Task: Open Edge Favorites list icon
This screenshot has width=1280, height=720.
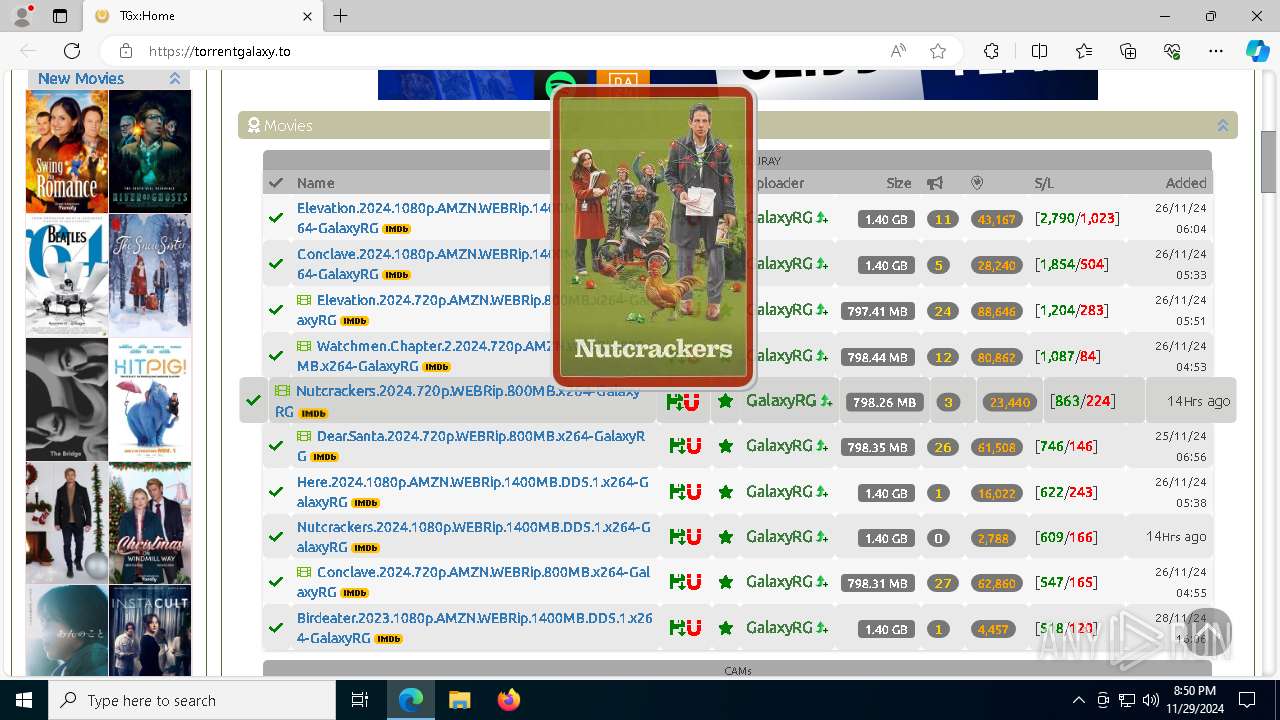Action: 1084,51
